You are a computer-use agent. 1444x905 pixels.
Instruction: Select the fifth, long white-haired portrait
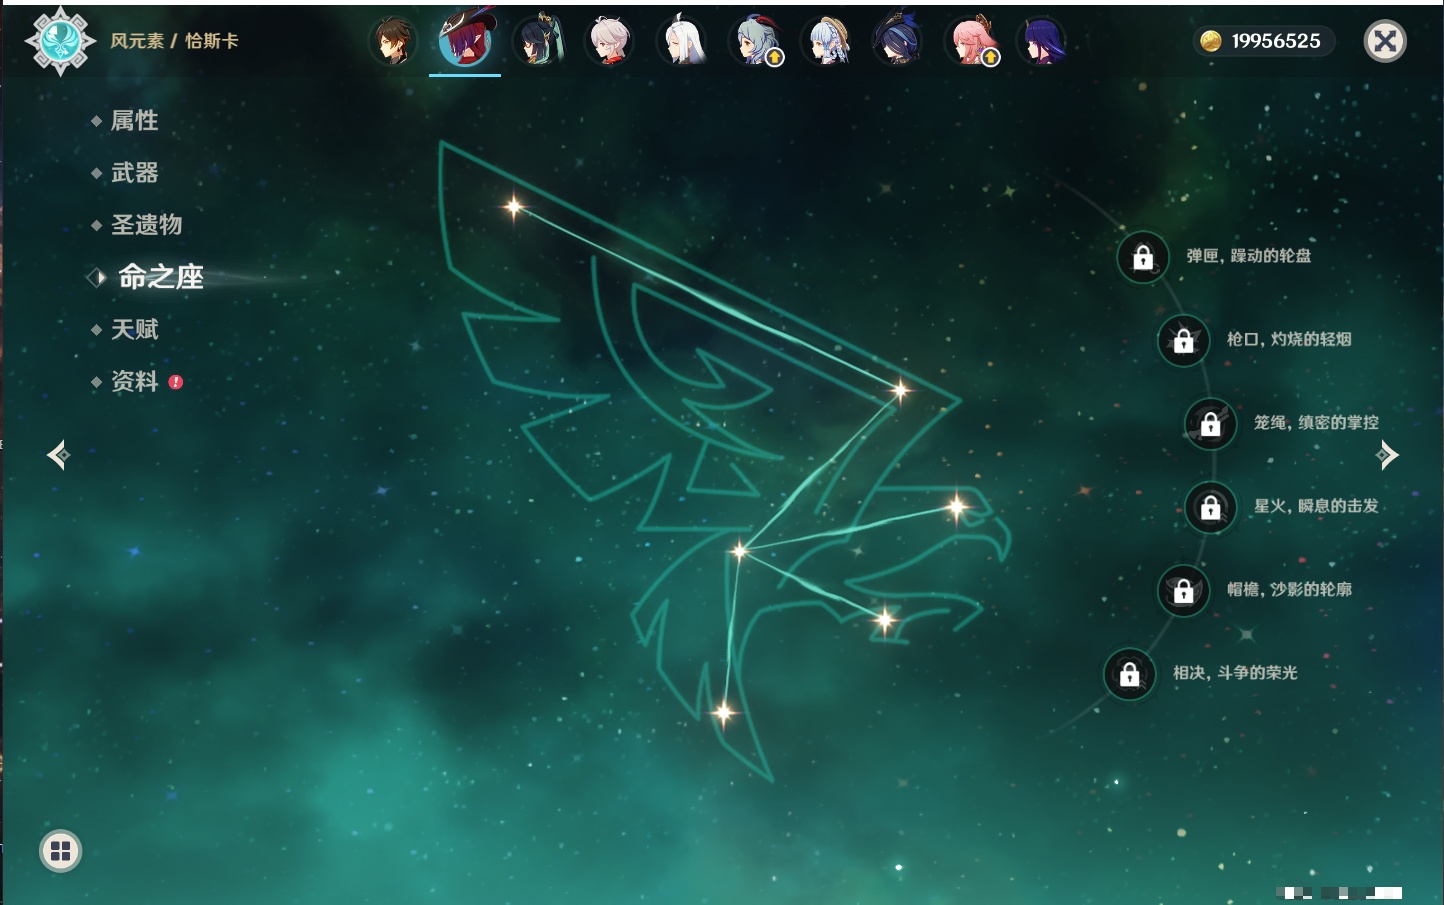point(682,42)
